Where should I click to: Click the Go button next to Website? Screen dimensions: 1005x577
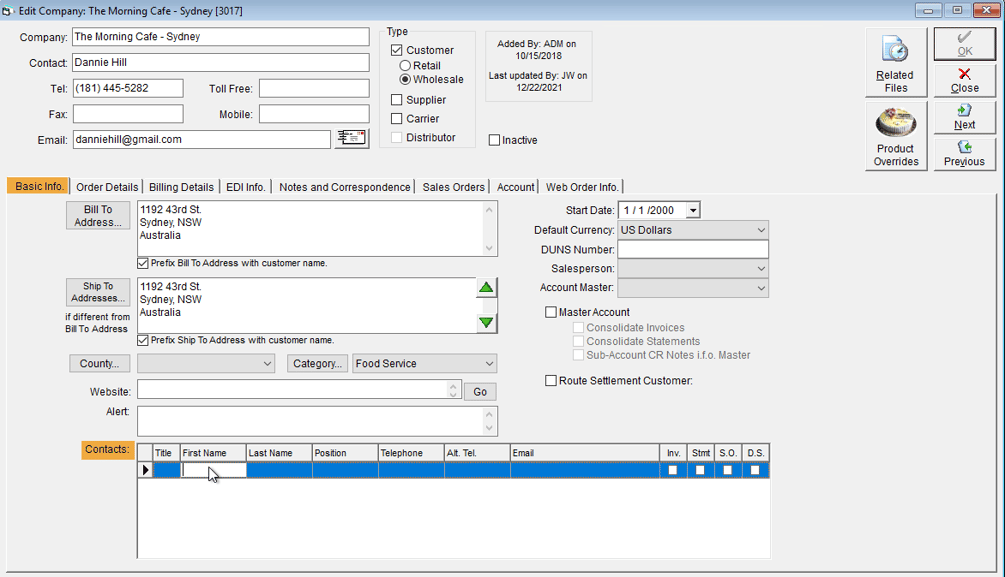click(x=480, y=392)
